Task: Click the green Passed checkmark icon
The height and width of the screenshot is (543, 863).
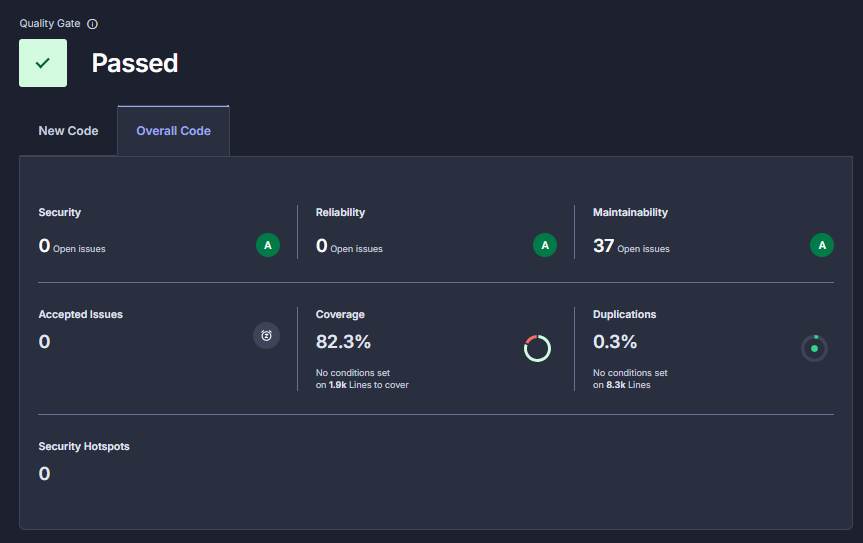Action: pos(43,63)
